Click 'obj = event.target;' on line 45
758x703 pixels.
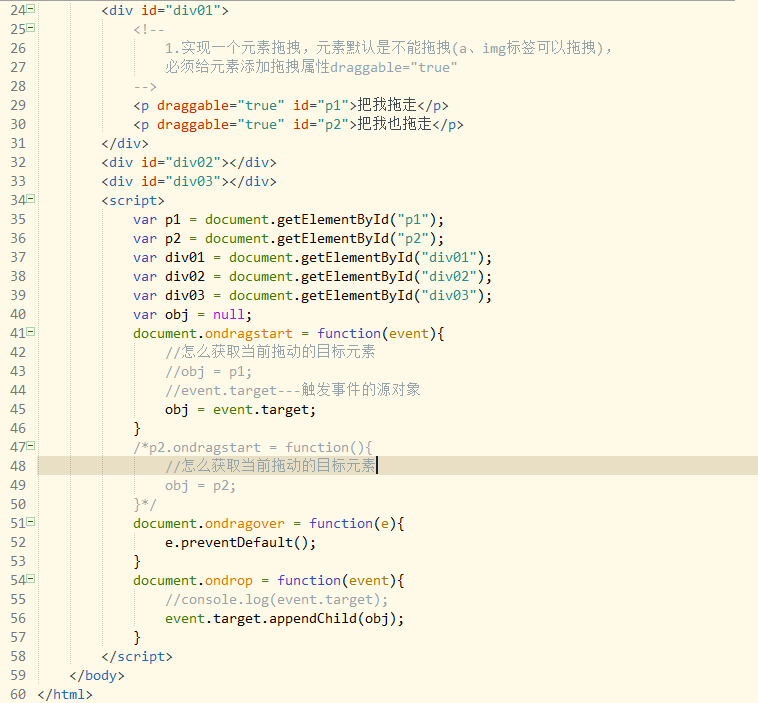click(x=240, y=410)
